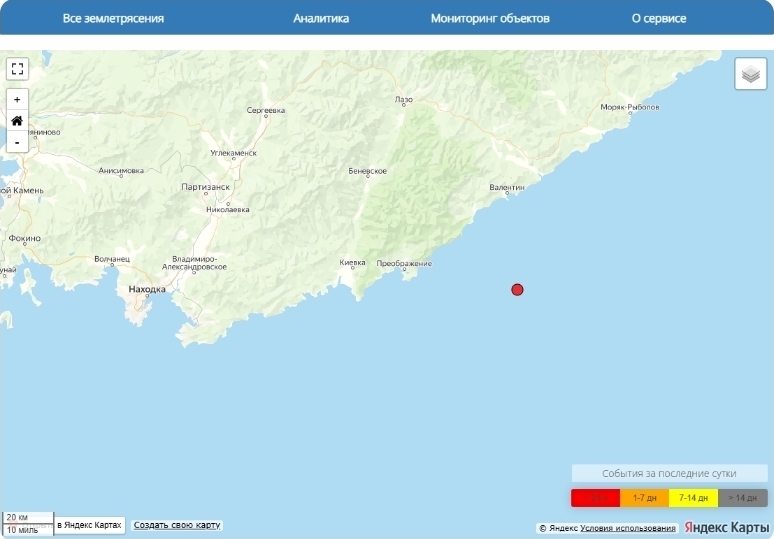The height and width of the screenshot is (539, 774).
Task: Reset map with the home icon
Action: [17, 121]
